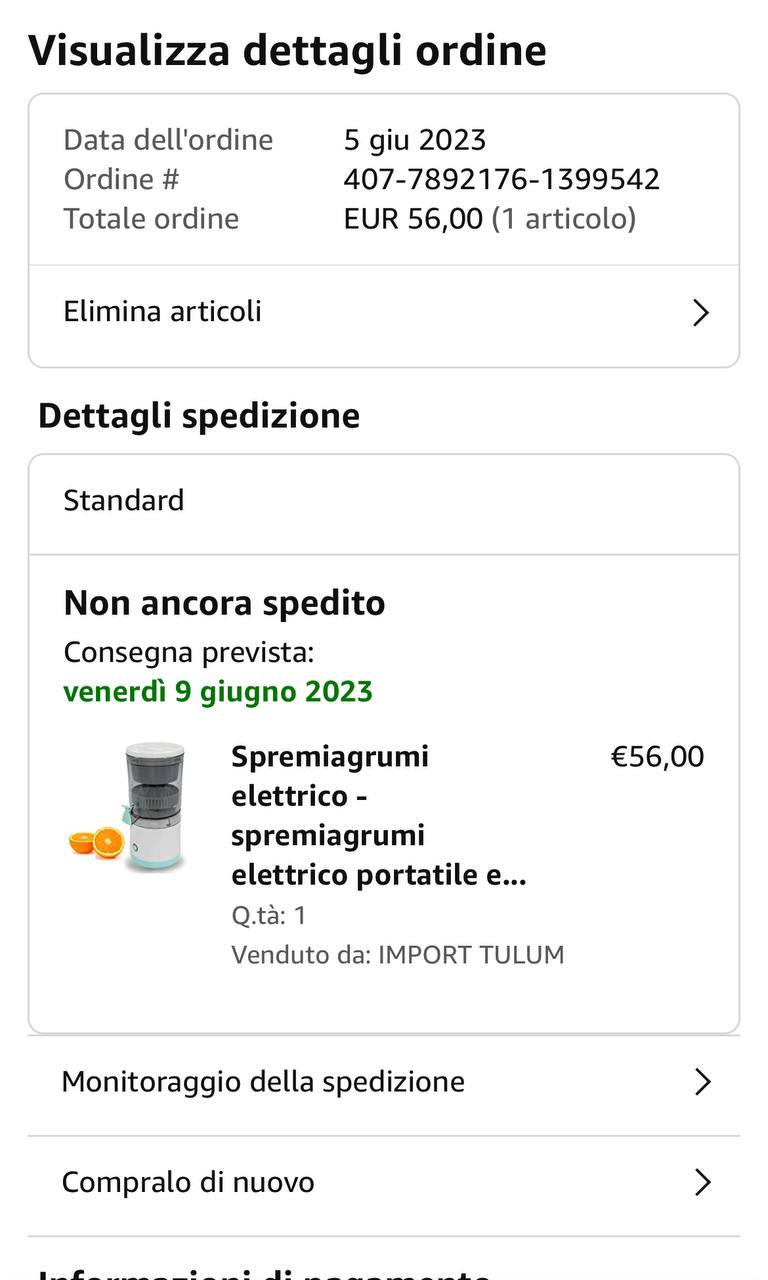Click the Standard shipping method row
Screen dimensions: 768x1280
124,500
